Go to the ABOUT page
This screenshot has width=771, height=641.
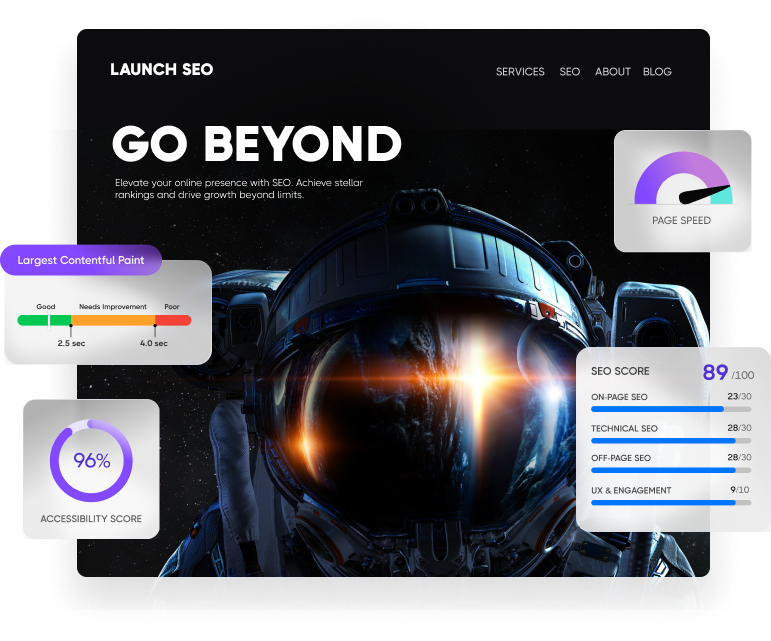click(612, 72)
